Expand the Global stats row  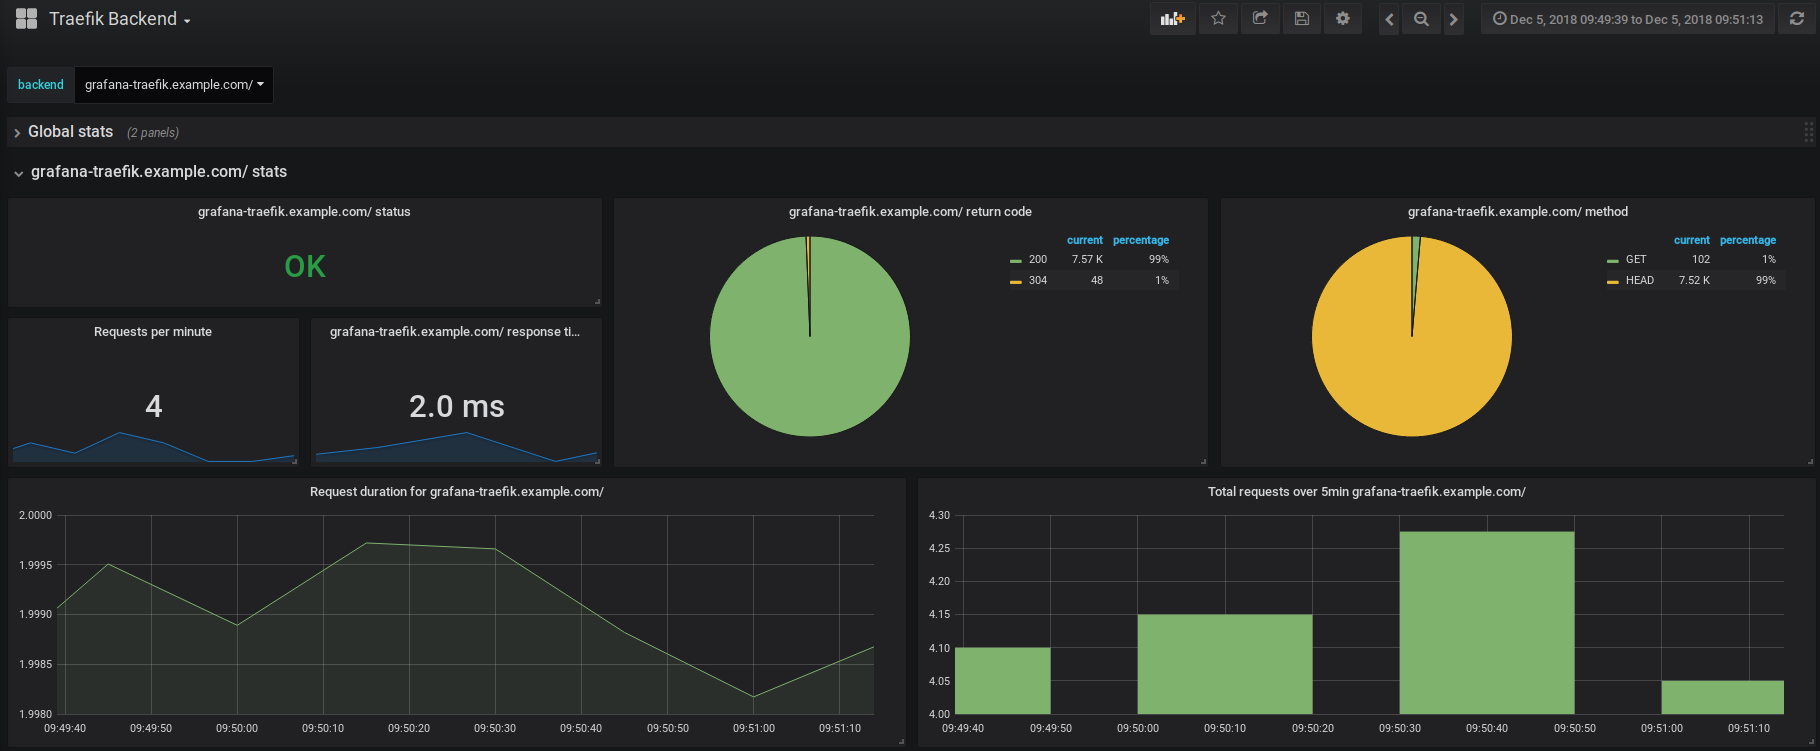click(70, 132)
